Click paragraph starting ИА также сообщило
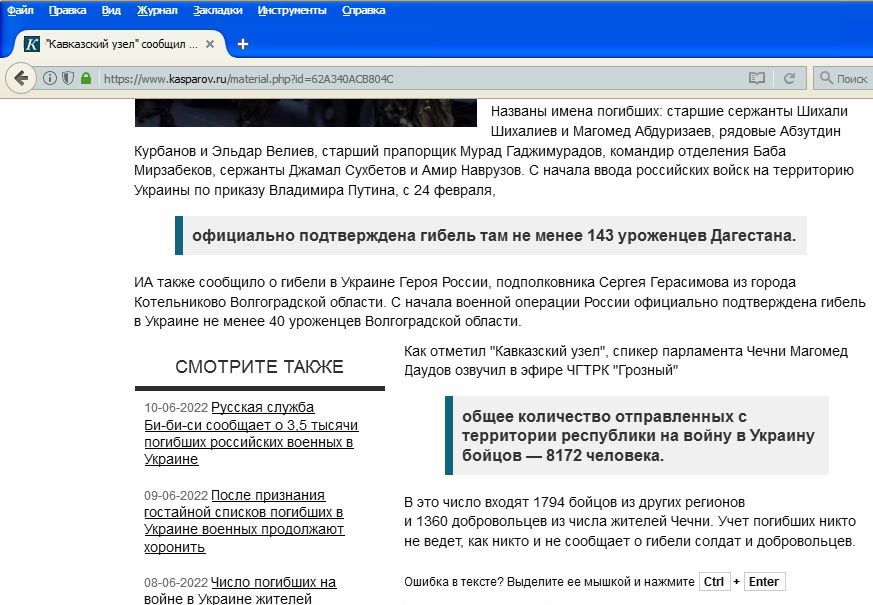This screenshot has width=873, height=605. point(499,302)
